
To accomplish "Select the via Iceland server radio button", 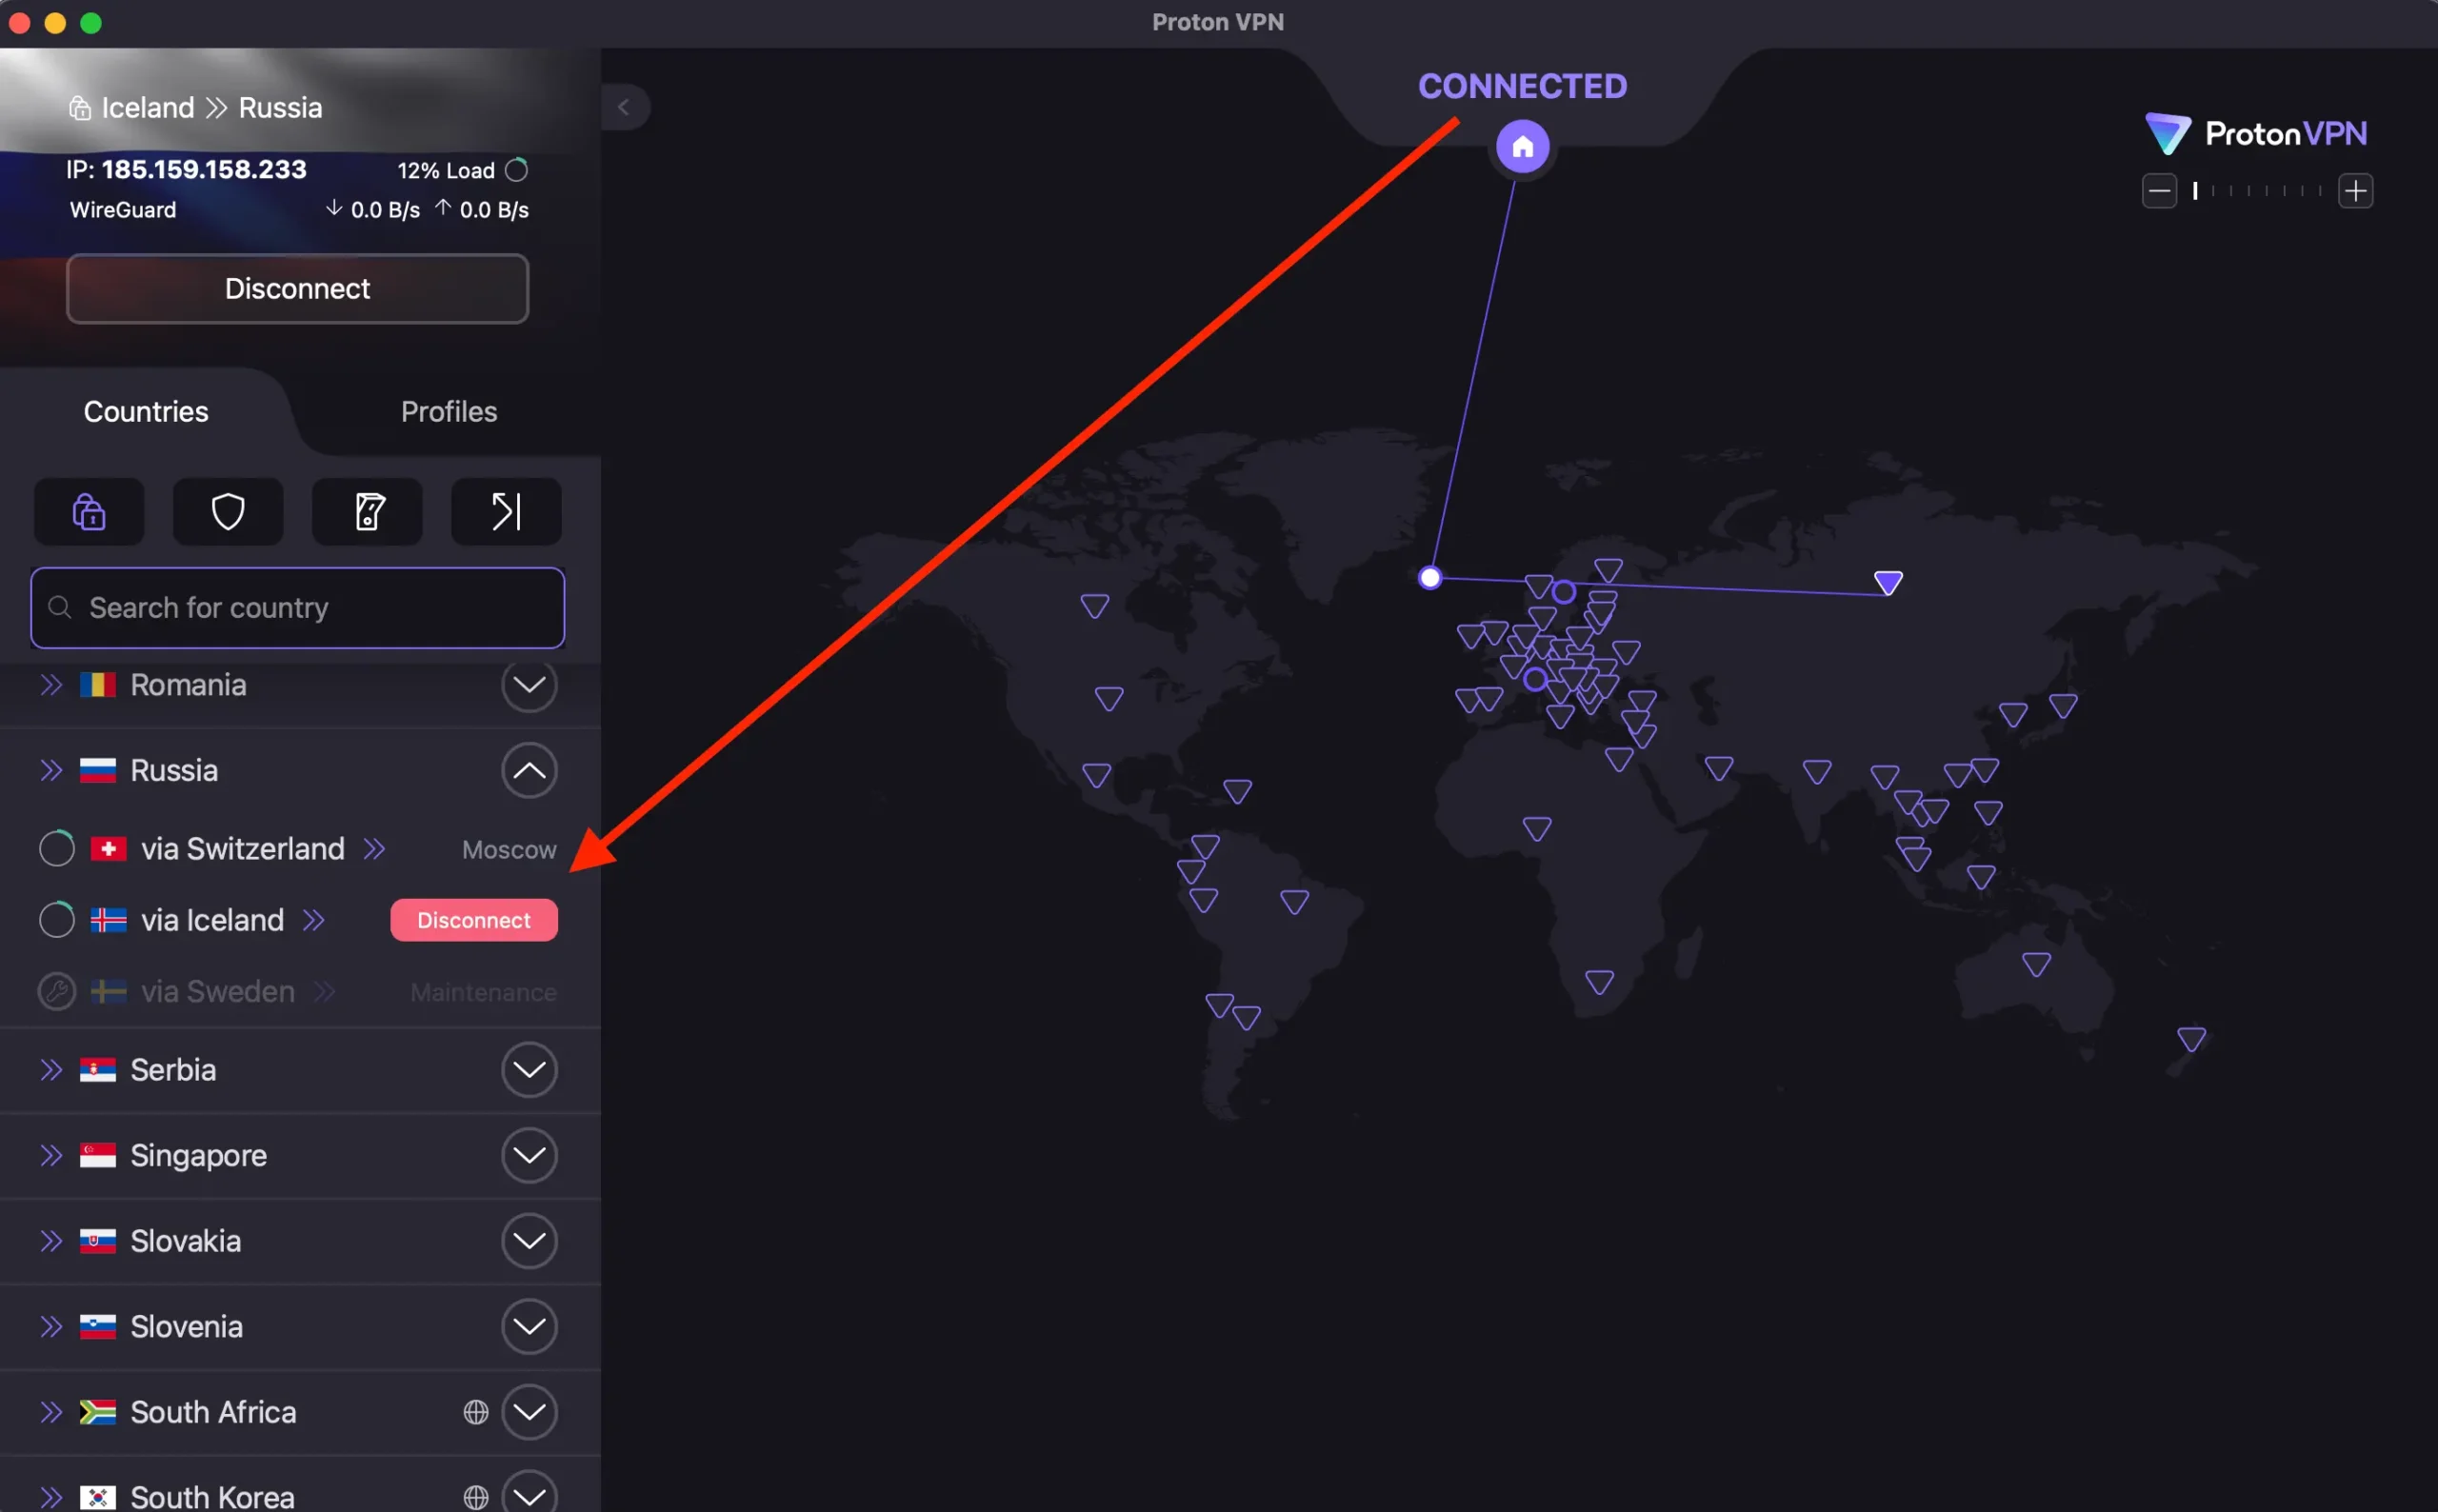I will click(x=57, y=919).
